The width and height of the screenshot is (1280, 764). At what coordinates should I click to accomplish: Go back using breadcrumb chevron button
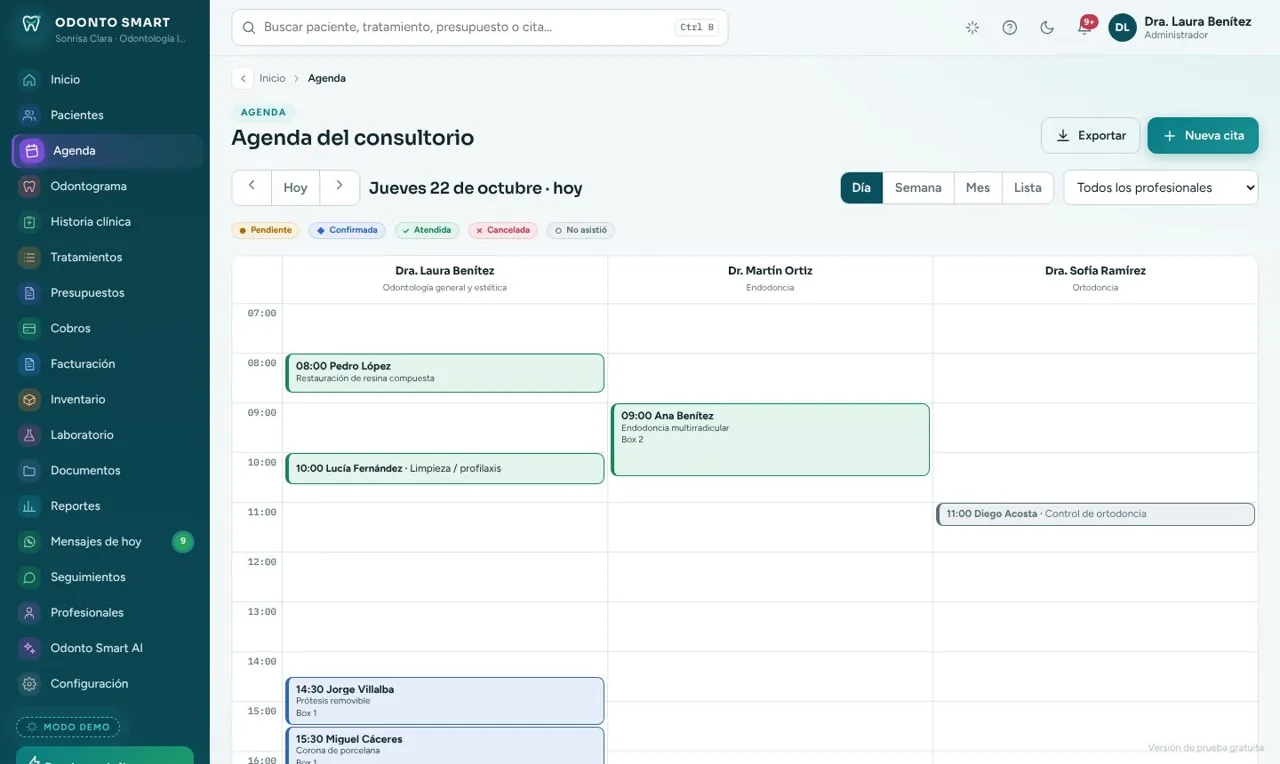click(243, 78)
